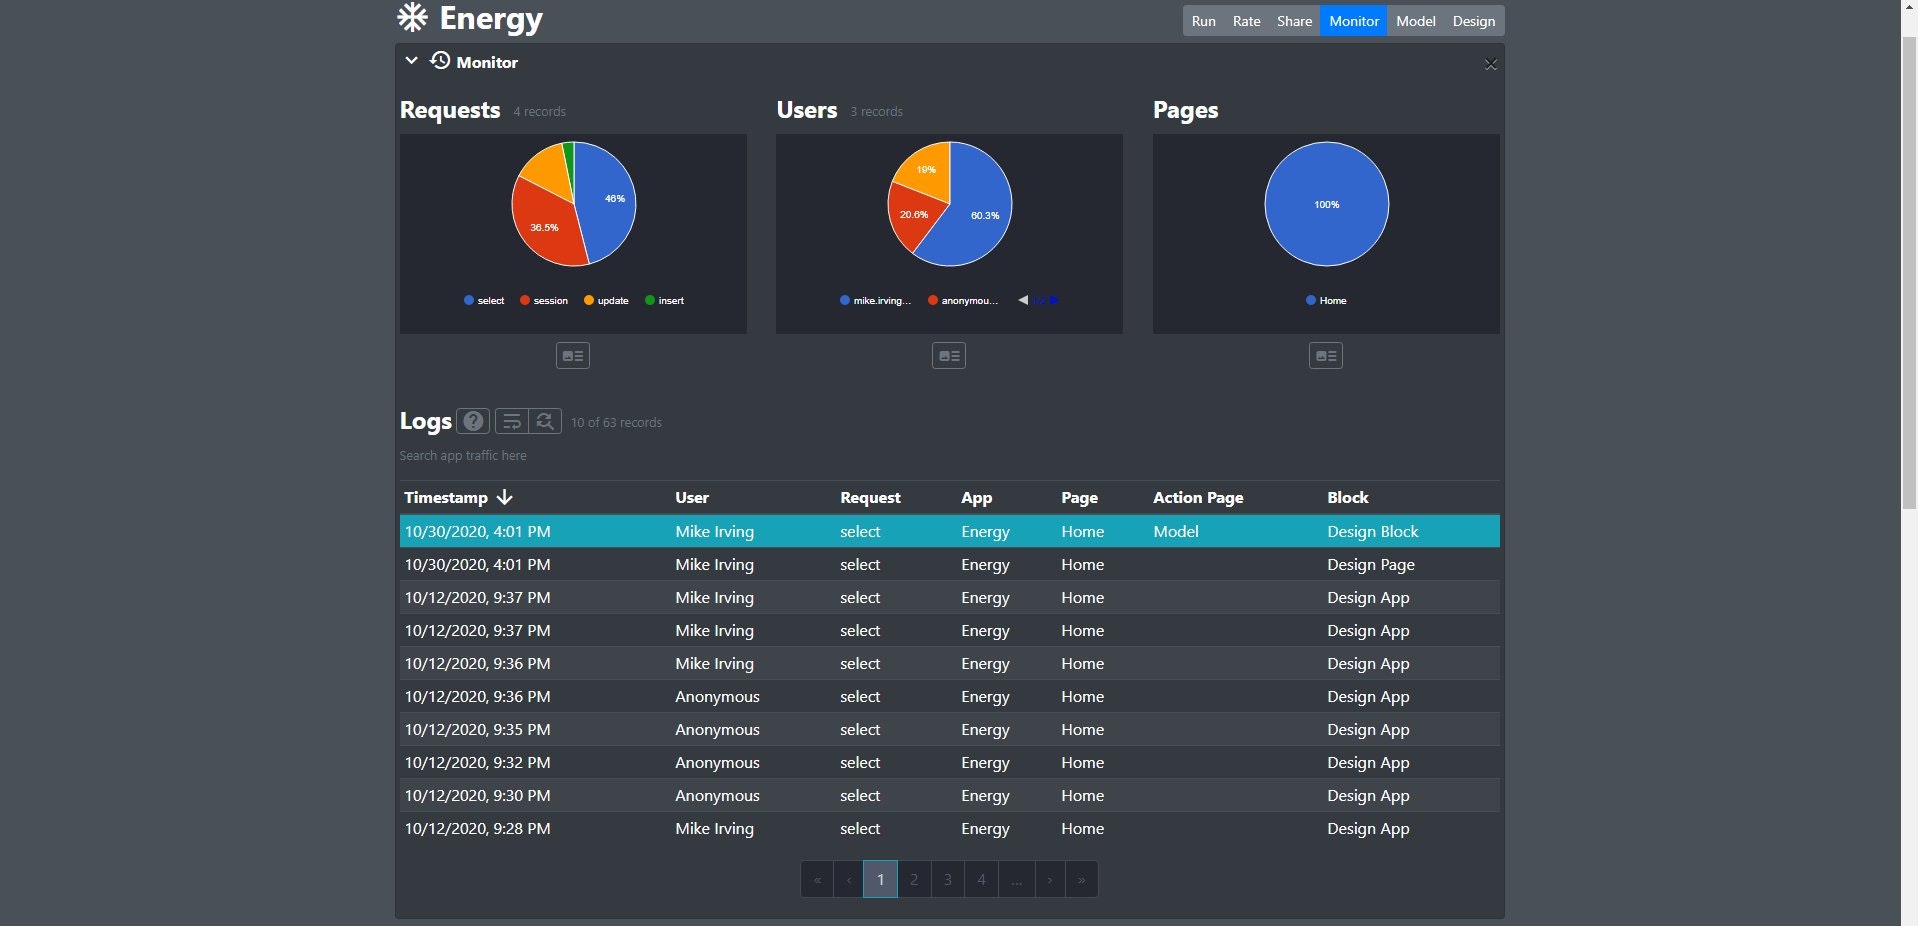Toggle select series in Requests legend
1920x926 pixels.
[484, 301]
